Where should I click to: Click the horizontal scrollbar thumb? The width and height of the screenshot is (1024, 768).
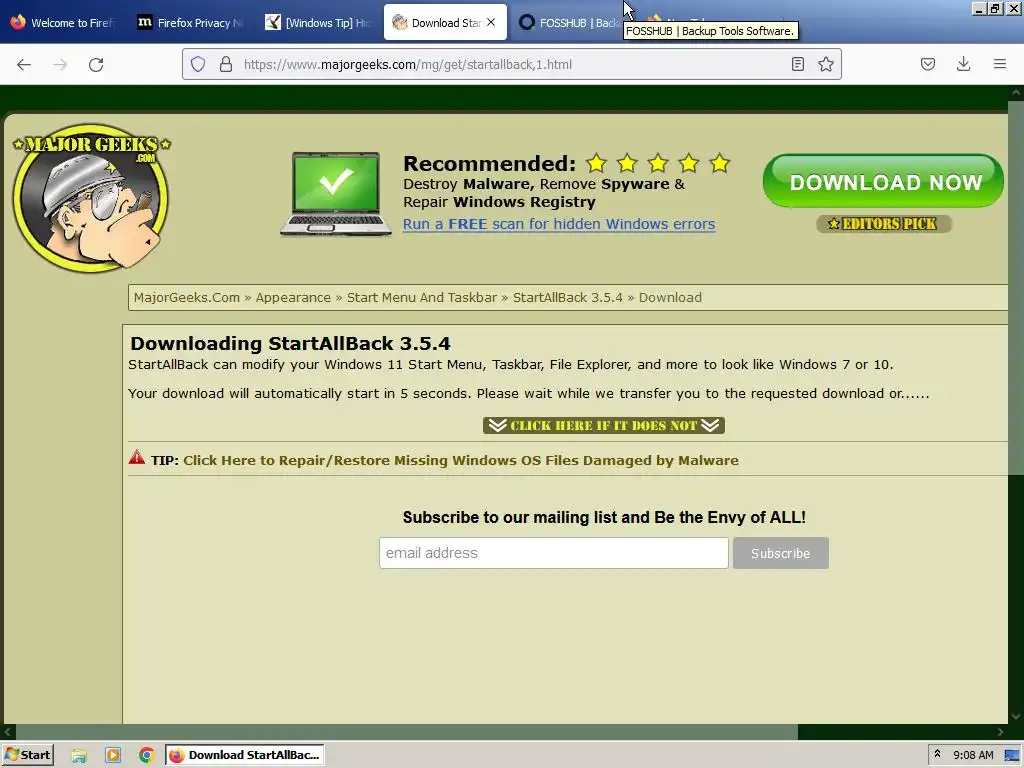point(406,732)
